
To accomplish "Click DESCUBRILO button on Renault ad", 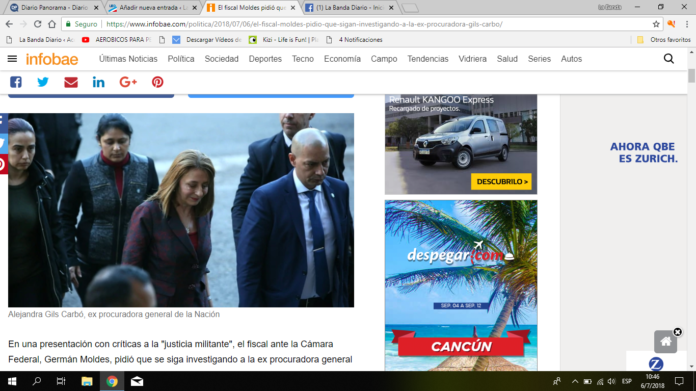I will (x=501, y=182).
